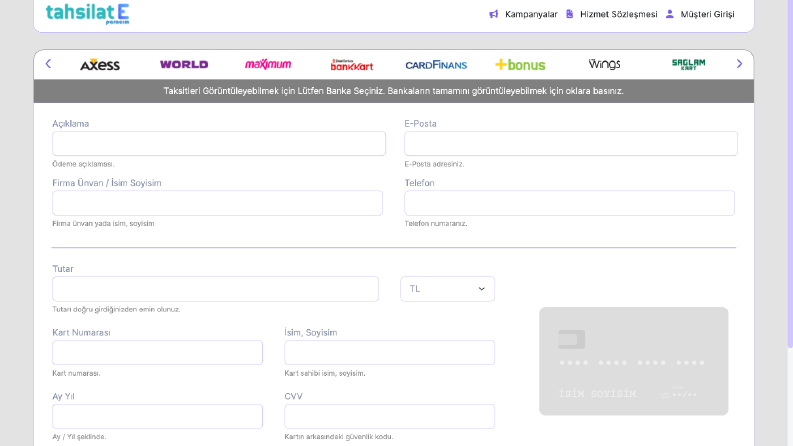Screen dimensions: 793x446
Task: Focus the Kart Numarası field
Action: tap(157, 352)
